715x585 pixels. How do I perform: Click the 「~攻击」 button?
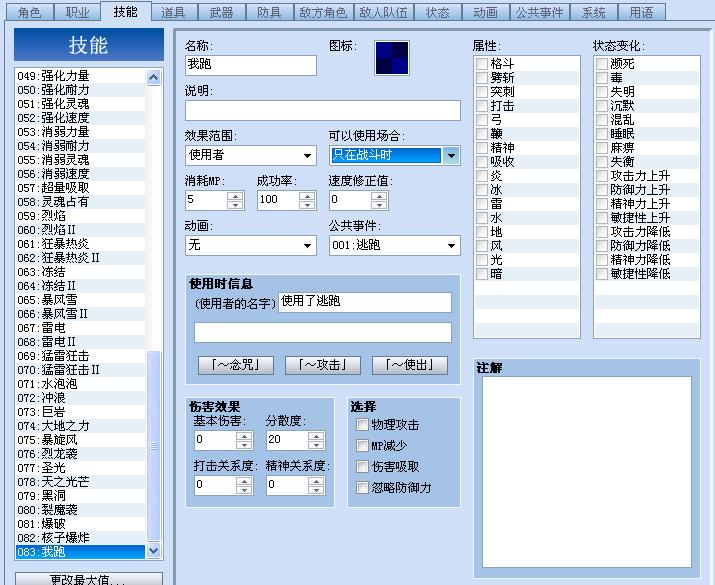(x=323, y=365)
